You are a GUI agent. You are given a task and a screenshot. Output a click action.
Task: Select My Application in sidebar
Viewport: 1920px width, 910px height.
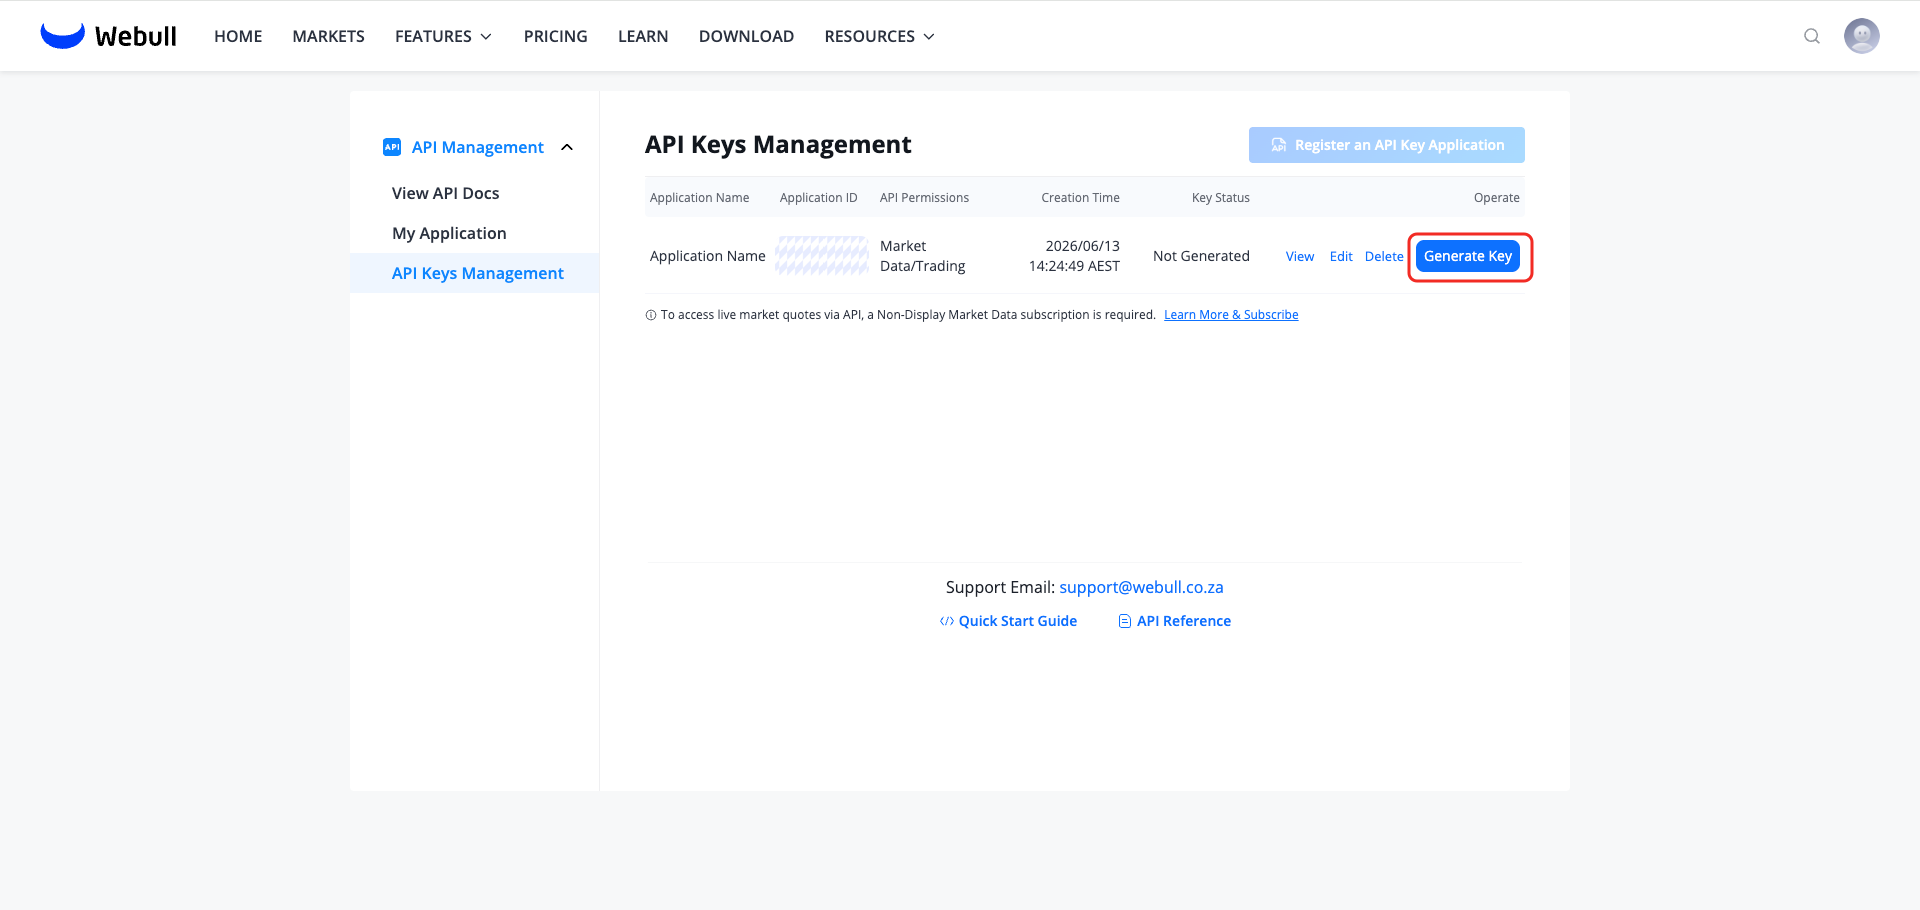pos(449,233)
